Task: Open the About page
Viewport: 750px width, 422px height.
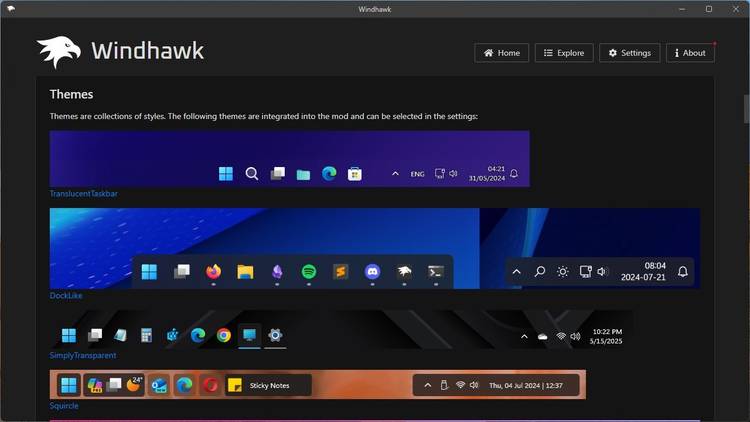Action: pos(690,53)
